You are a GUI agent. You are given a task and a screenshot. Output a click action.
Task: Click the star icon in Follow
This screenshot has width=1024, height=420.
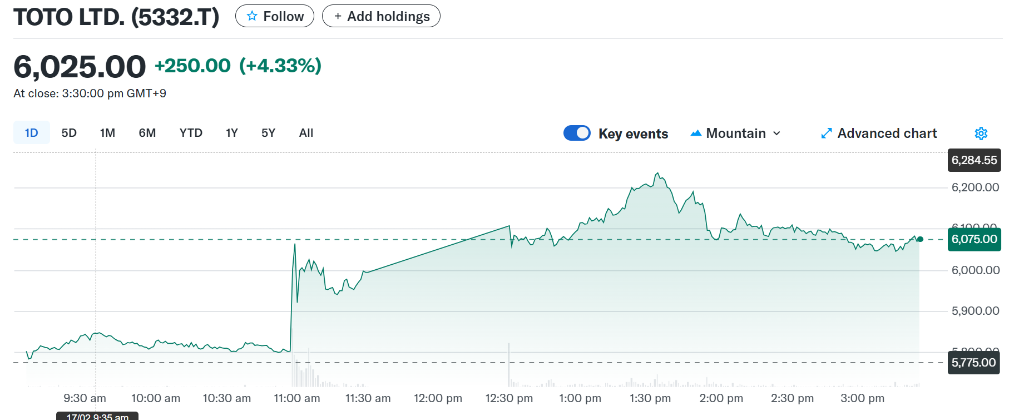coord(252,16)
